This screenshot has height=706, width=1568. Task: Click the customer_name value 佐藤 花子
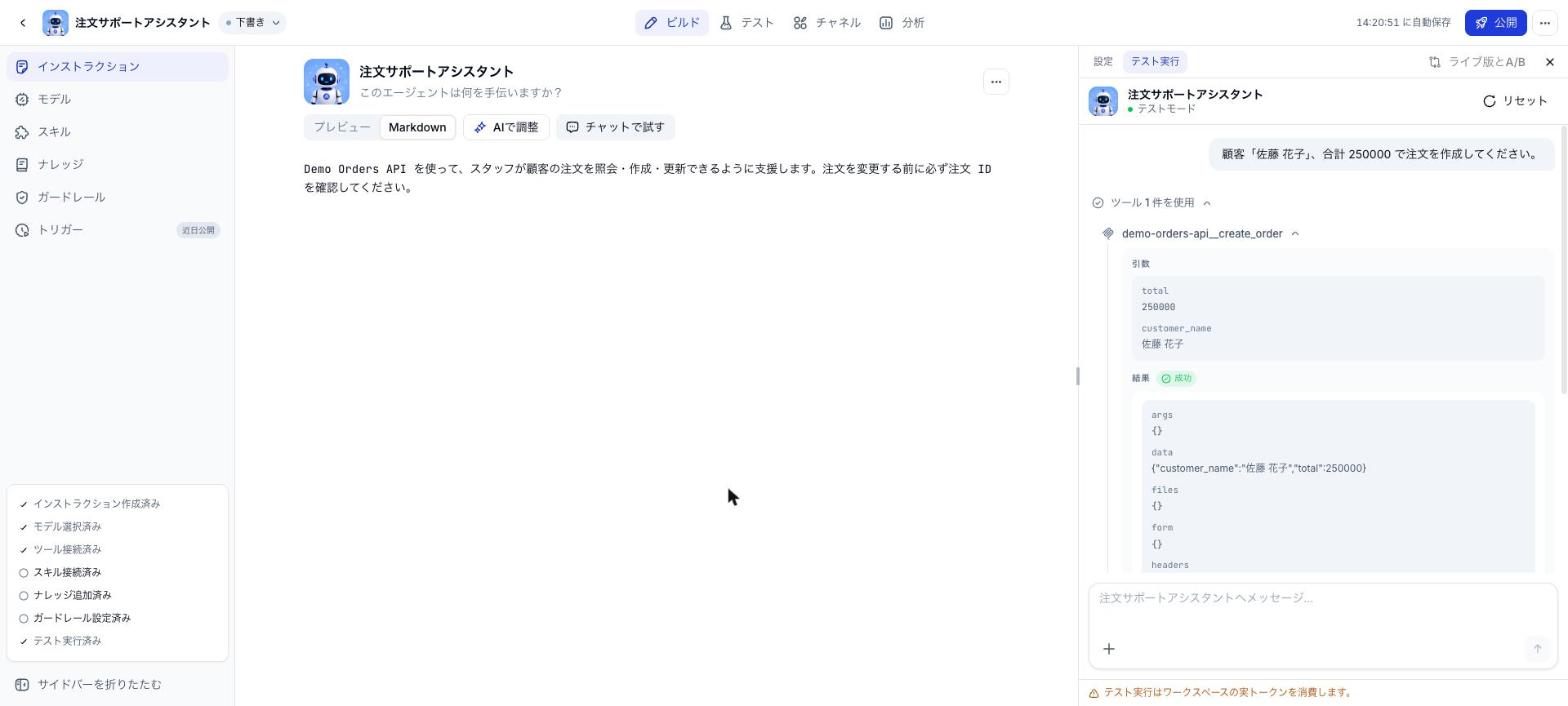(1162, 344)
